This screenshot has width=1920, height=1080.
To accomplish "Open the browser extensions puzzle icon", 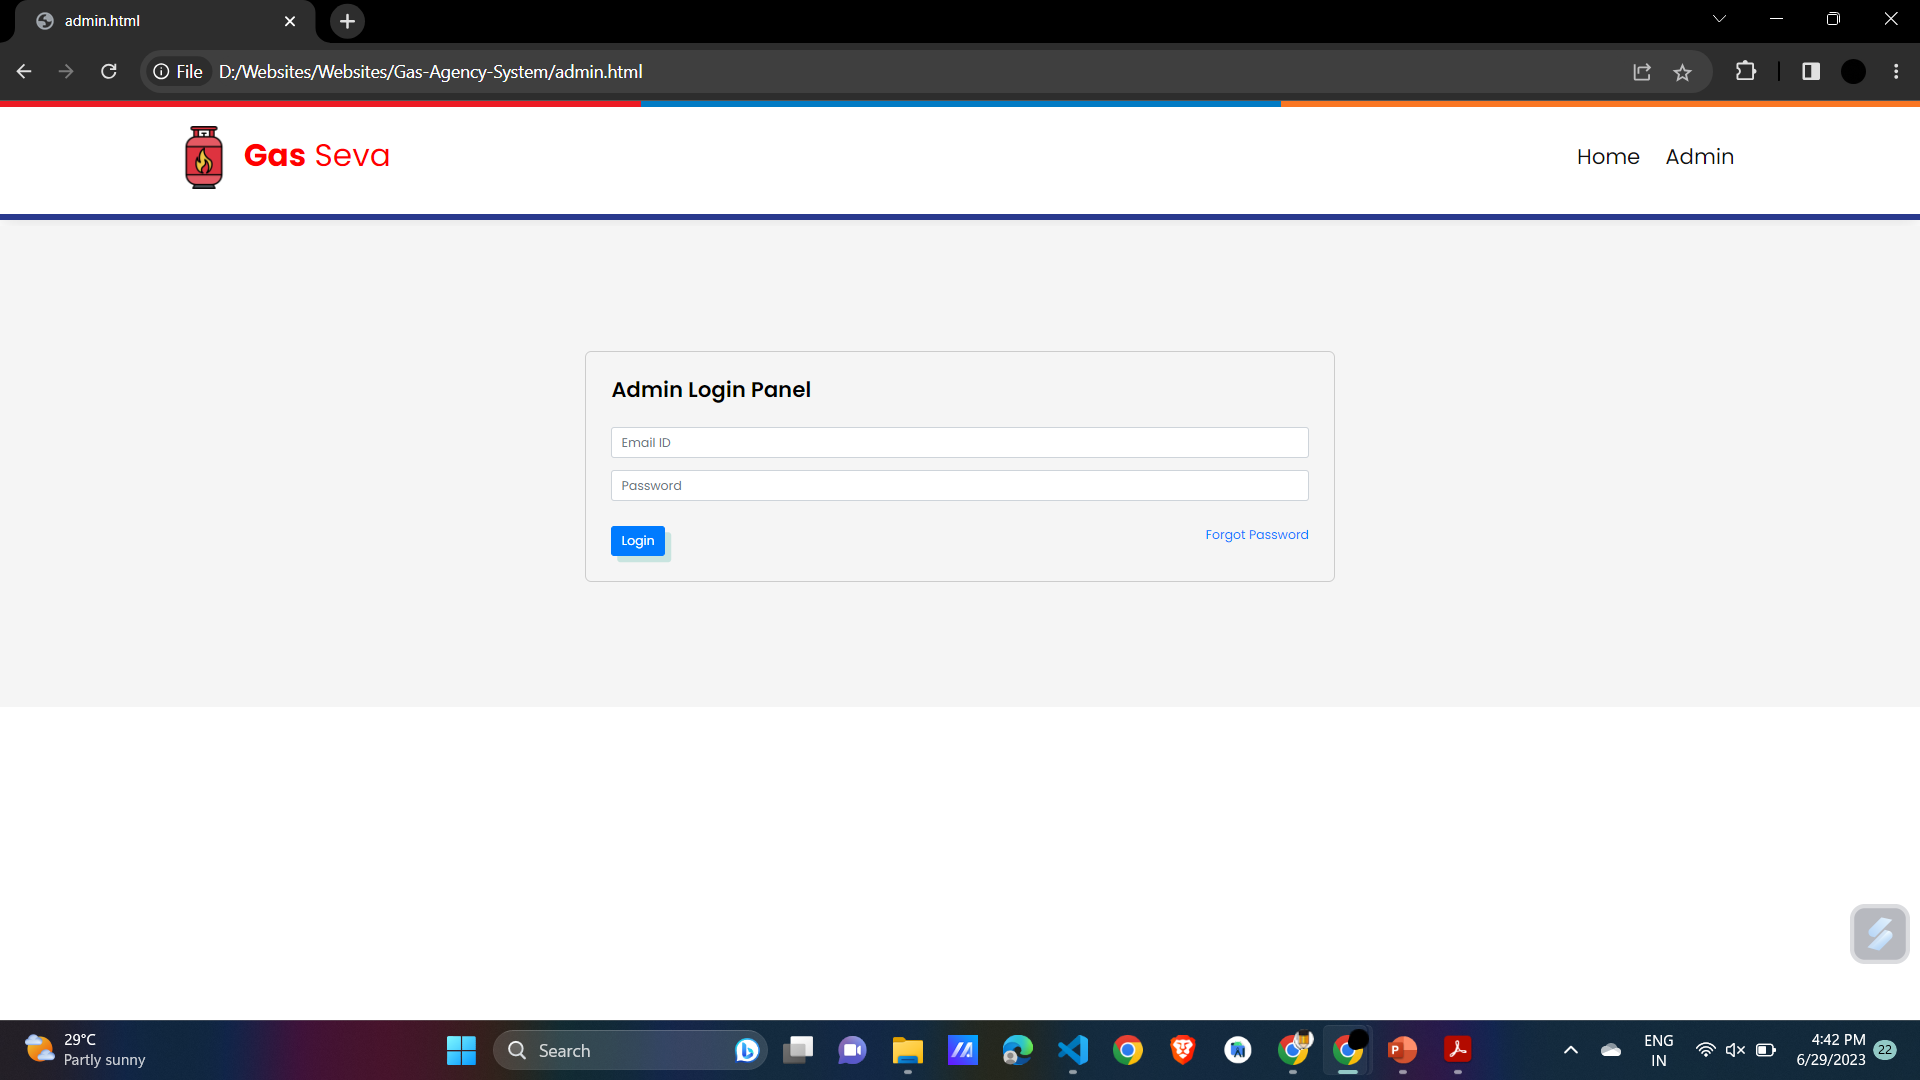I will (x=1746, y=71).
